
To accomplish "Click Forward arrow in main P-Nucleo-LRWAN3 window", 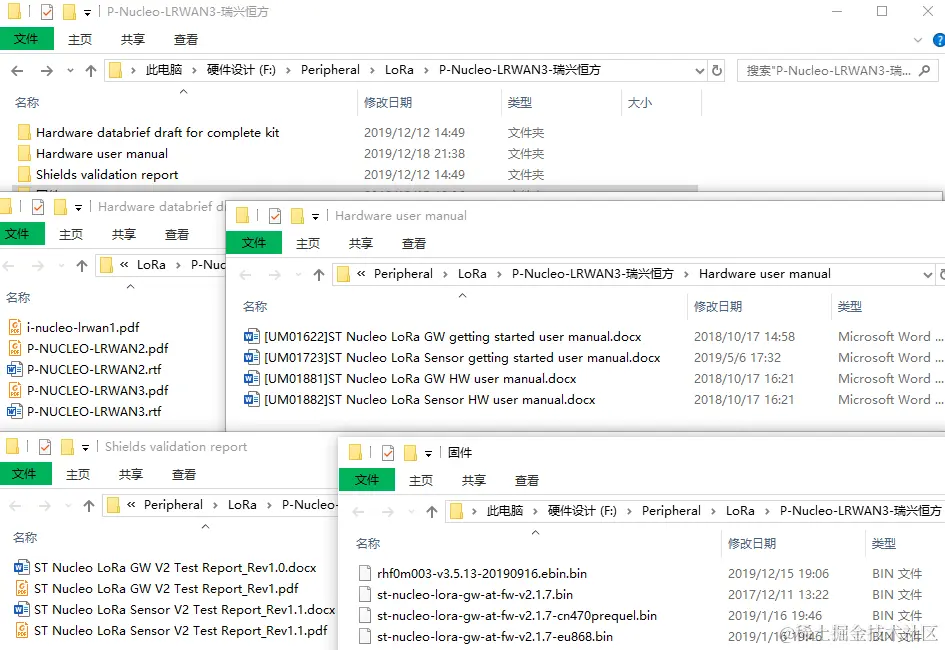I will [46, 71].
